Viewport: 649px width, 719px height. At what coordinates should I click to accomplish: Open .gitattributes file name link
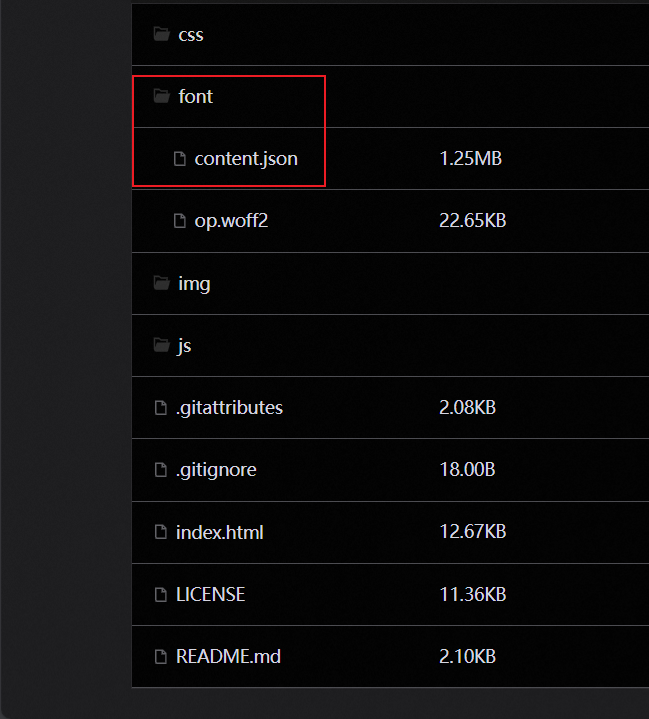pyautogui.click(x=229, y=408)
